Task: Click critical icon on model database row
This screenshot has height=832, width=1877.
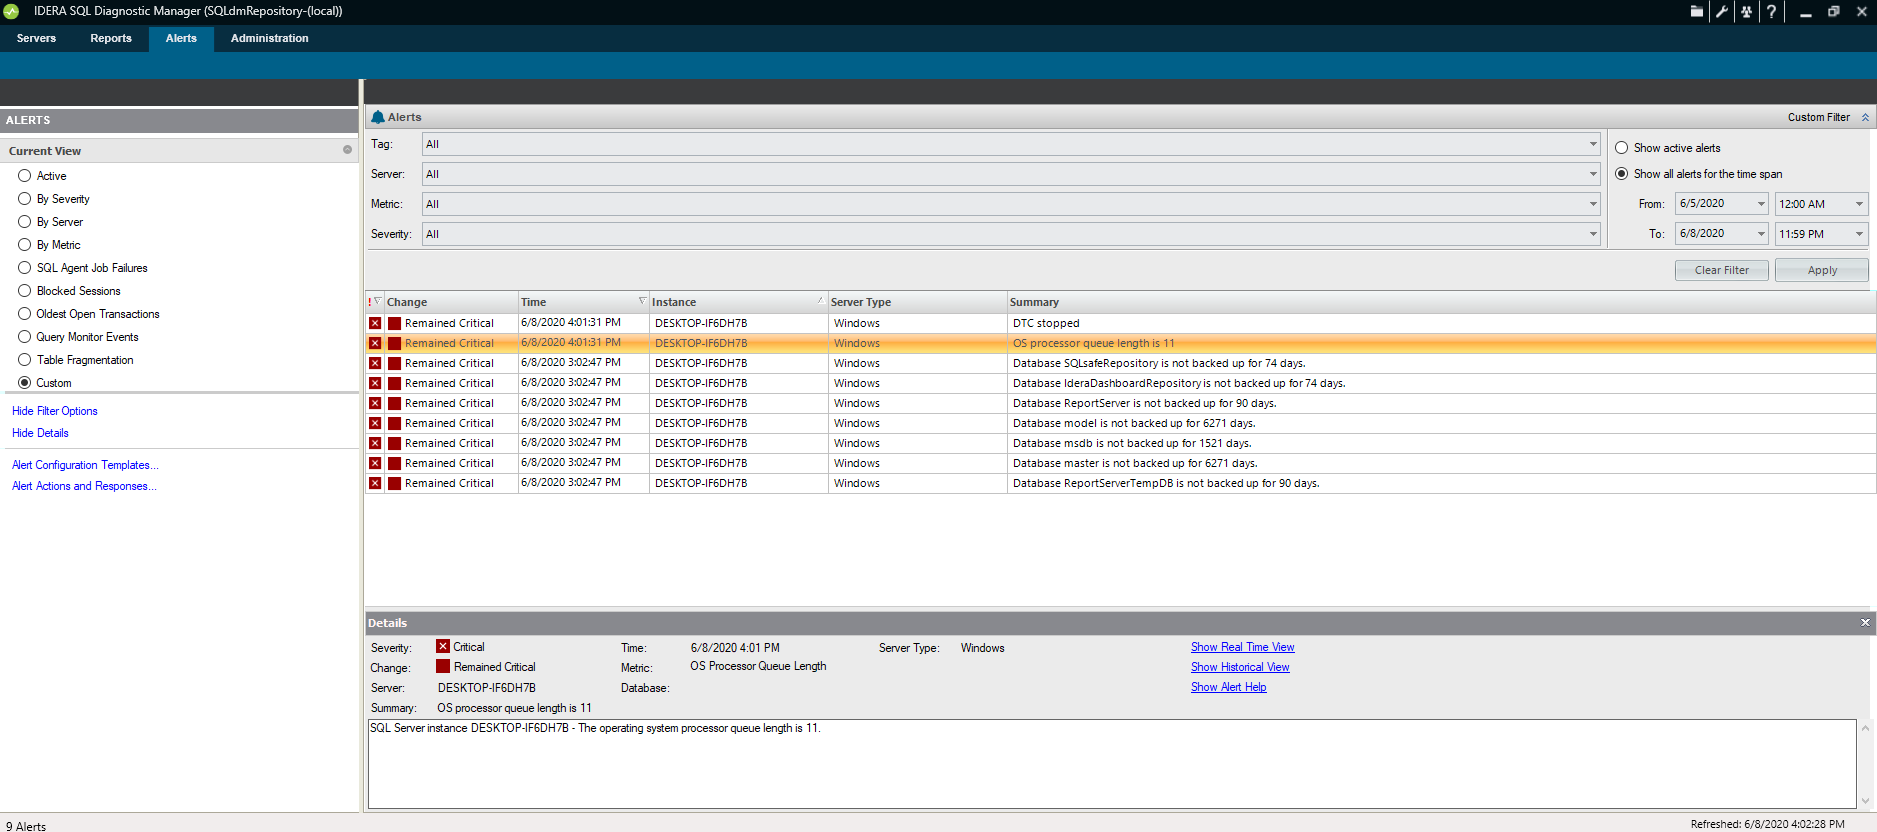Action: point(375,423)
